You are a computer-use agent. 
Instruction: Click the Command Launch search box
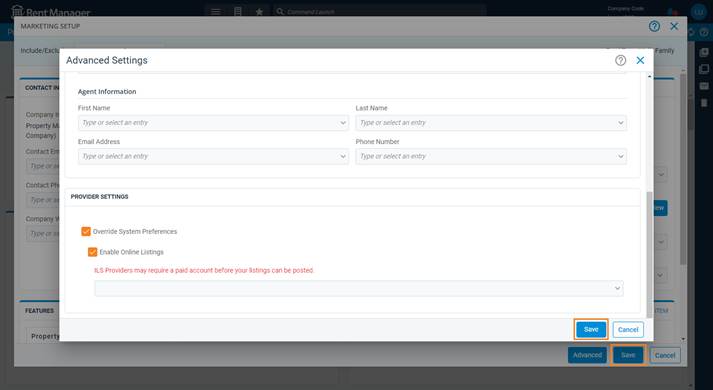coord(380,11)
